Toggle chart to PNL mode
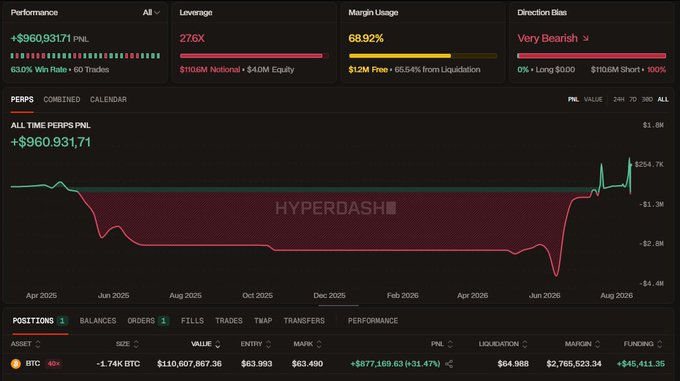 pyautogui.click(x=573, y=100)
